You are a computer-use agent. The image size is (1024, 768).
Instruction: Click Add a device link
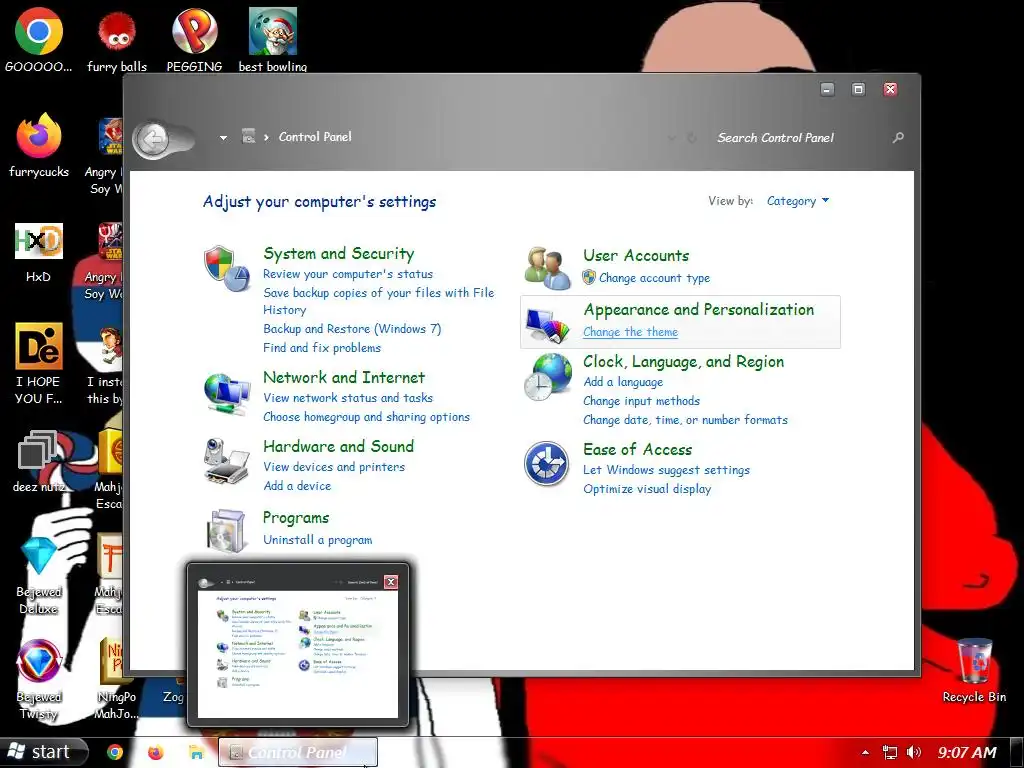[297, 486]
